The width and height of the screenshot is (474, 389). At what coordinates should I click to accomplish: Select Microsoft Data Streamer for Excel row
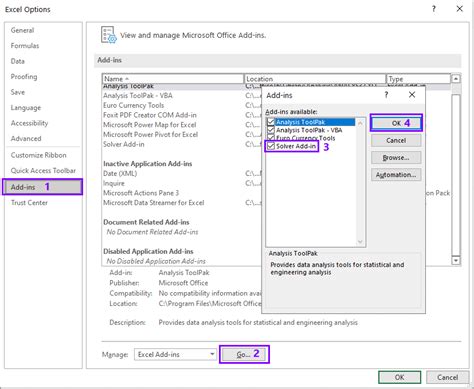pos(182,203)
